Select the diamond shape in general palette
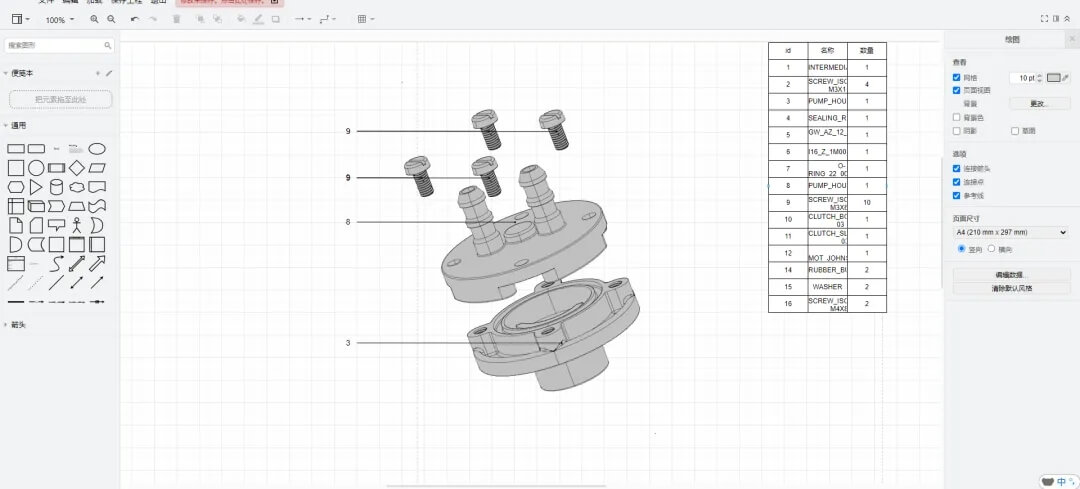1080x489 pixels. coord(76,167)
